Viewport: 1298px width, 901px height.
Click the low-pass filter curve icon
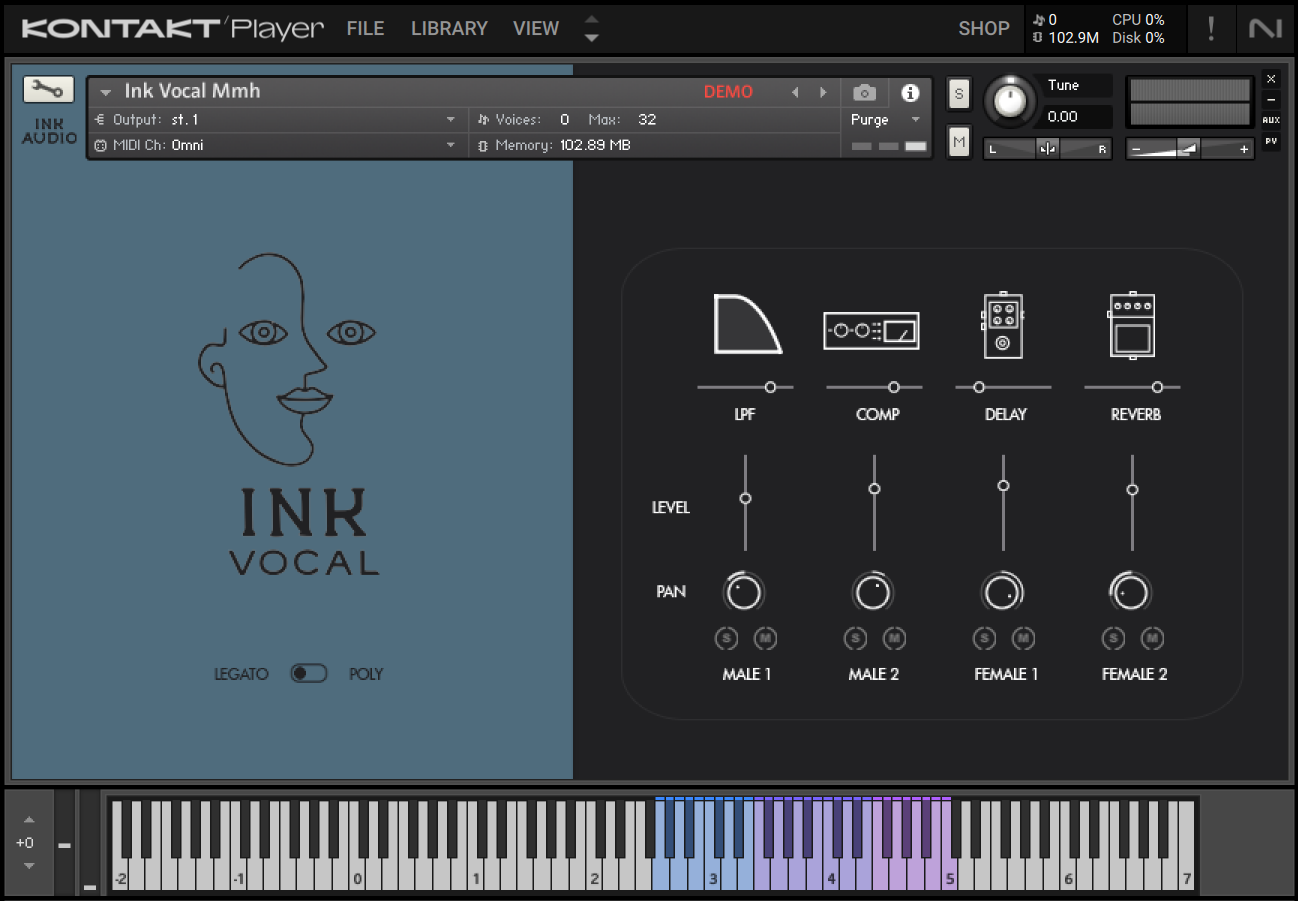(747, 324)
